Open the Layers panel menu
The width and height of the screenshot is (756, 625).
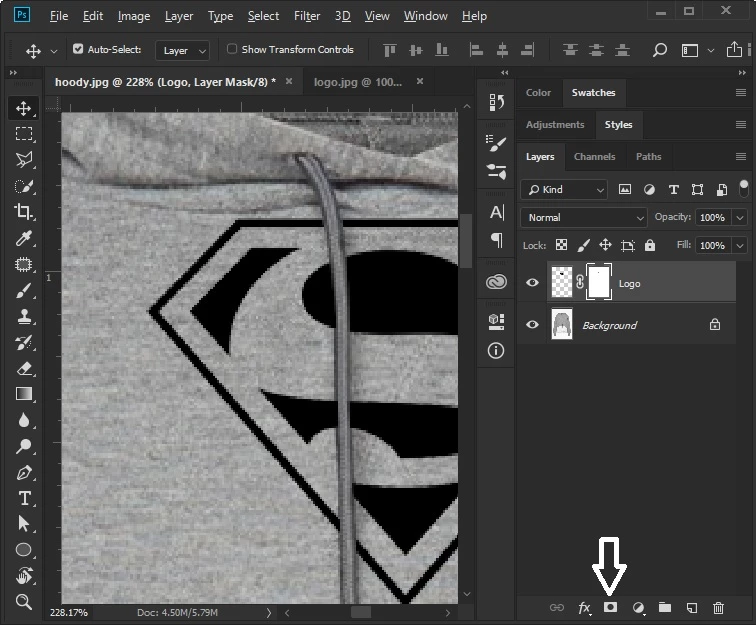[x=741, y=157]
